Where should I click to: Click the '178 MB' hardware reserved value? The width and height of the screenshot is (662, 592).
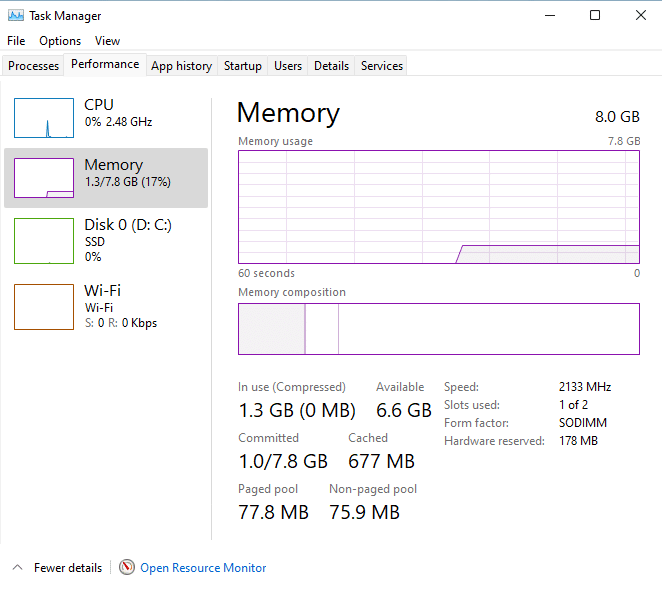click(x=578, y=441)
